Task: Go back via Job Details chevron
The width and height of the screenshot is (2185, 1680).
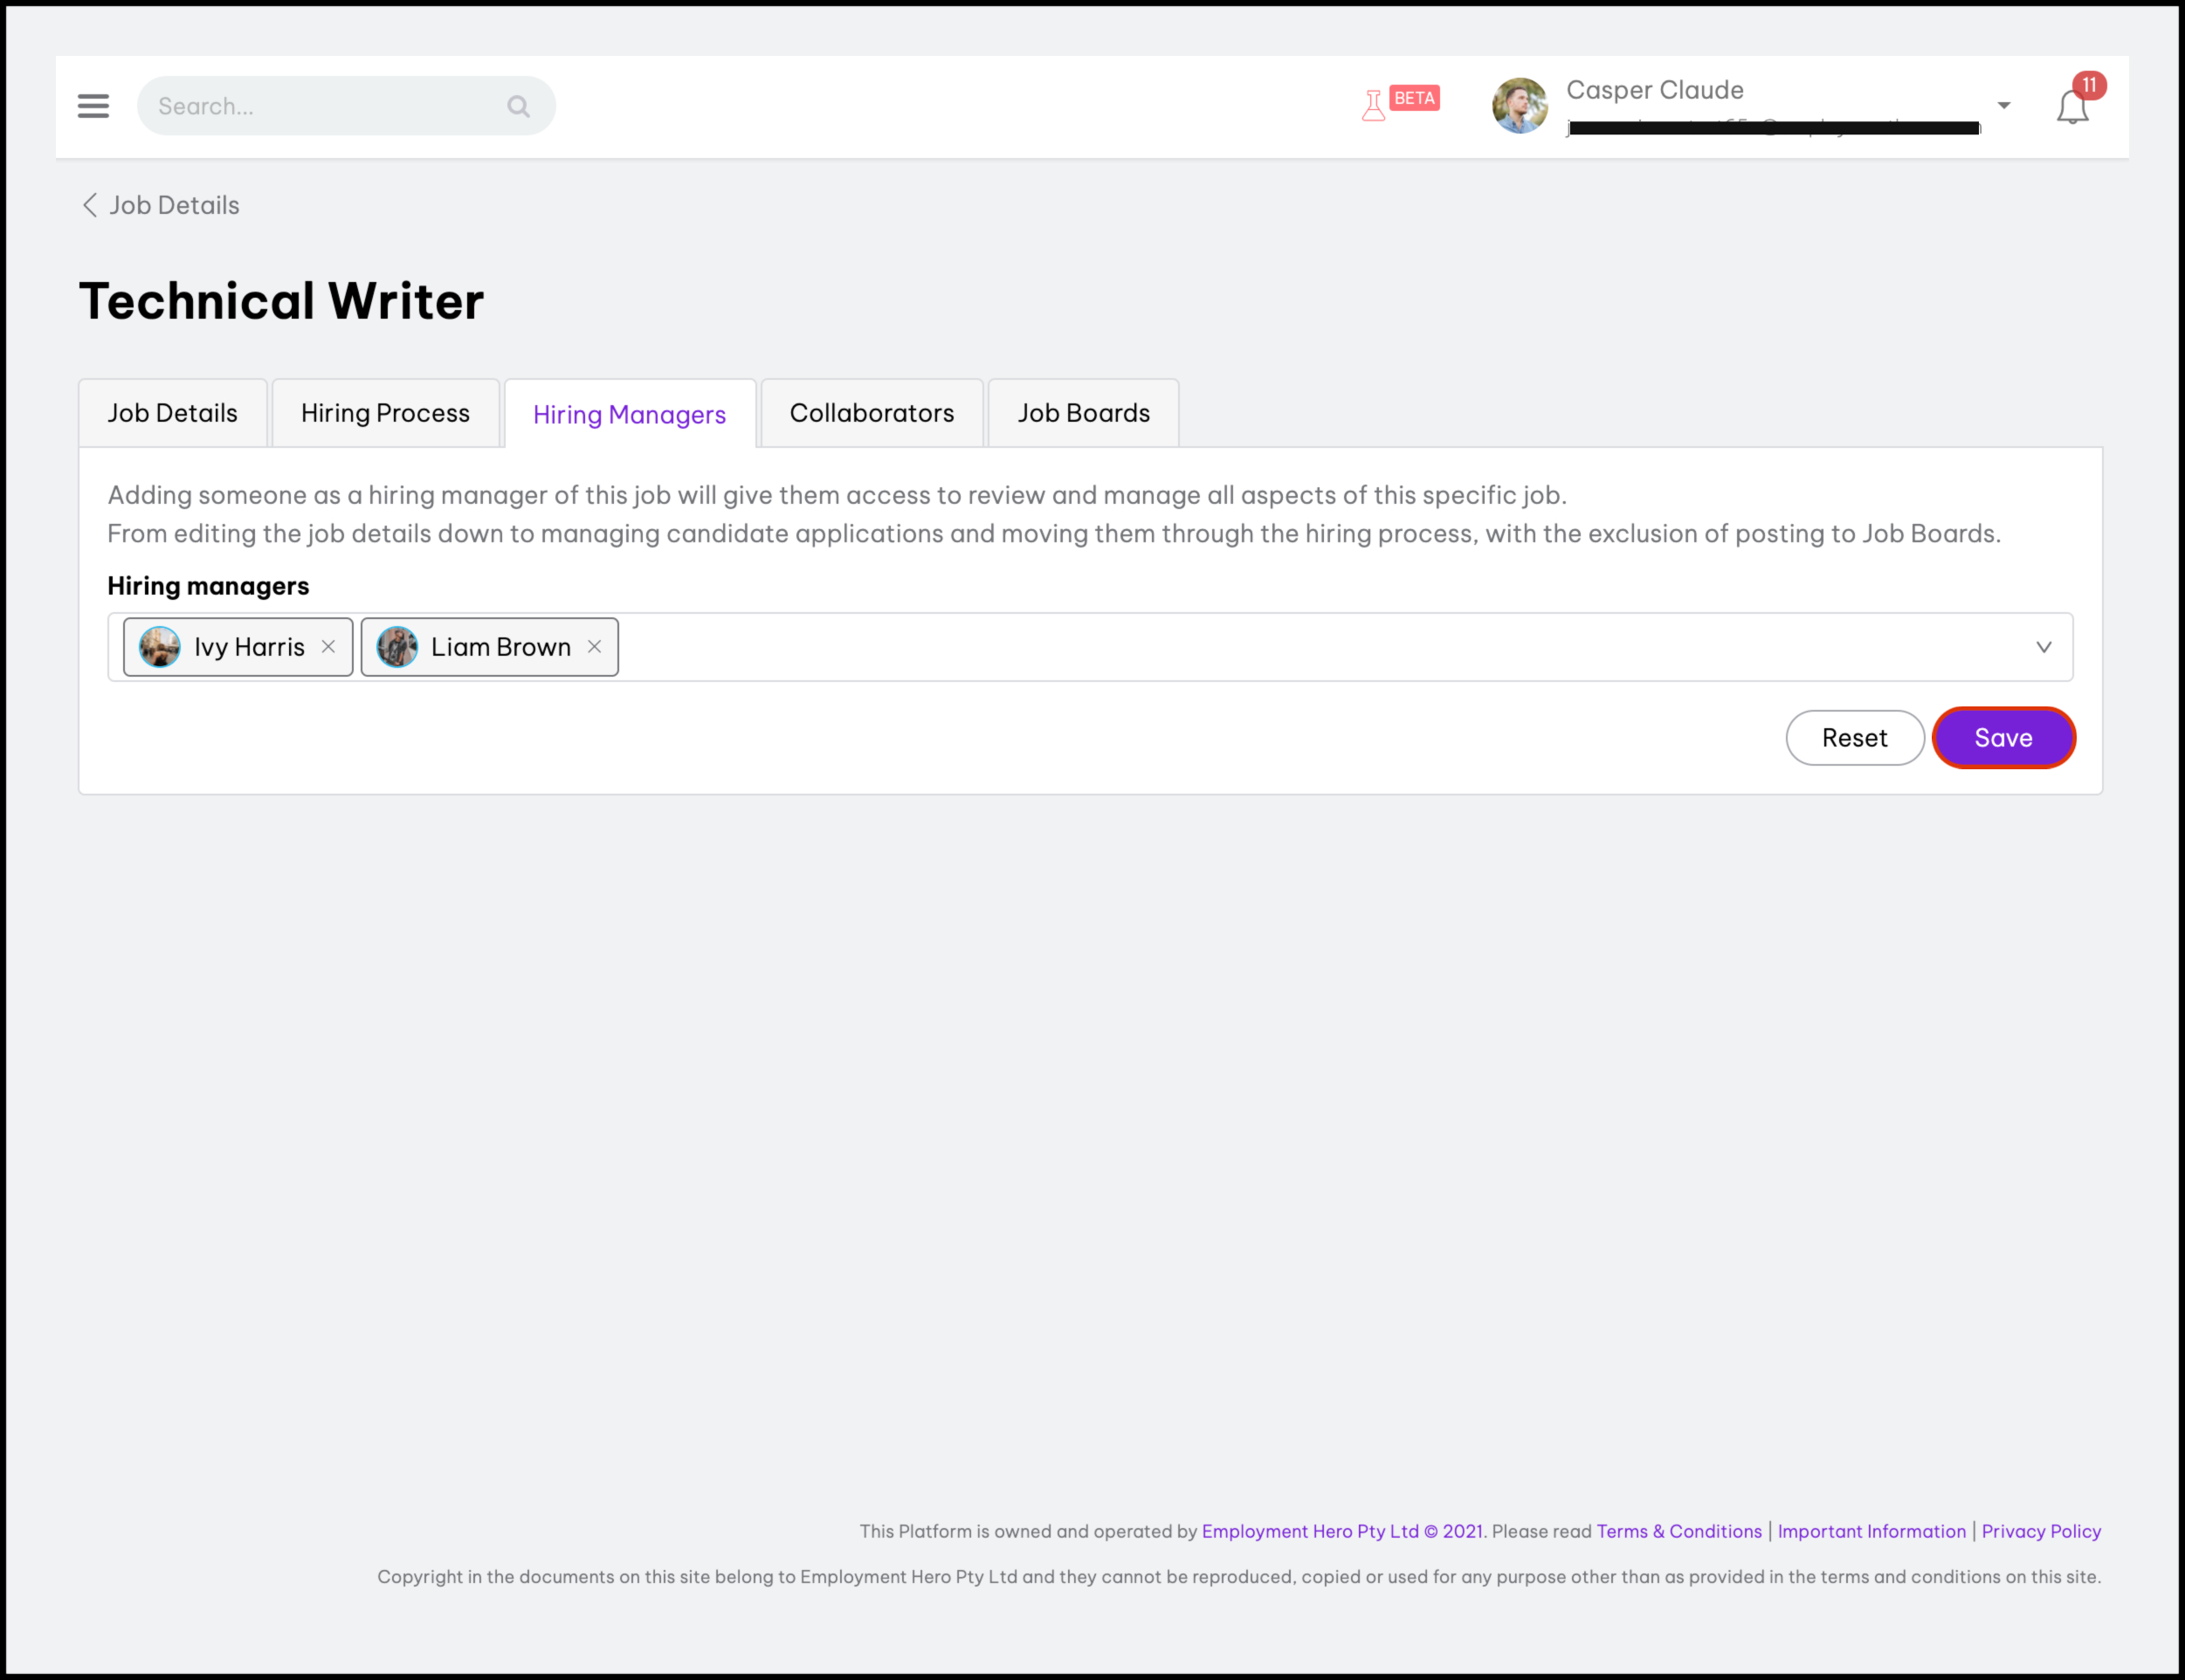Action: [x=90, y=205]
